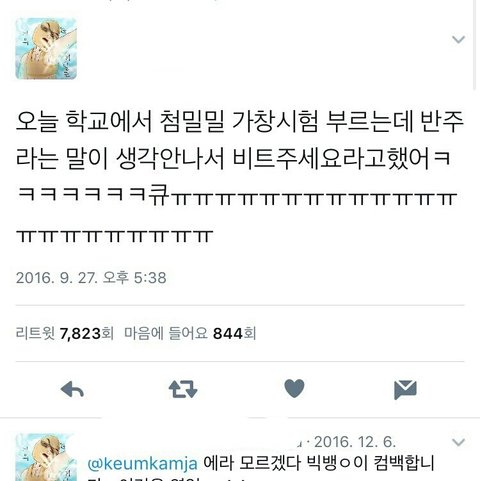Screen dimensions: 480x481
Task: Share via direct message envelope icon
Action: tap(405, 389)
